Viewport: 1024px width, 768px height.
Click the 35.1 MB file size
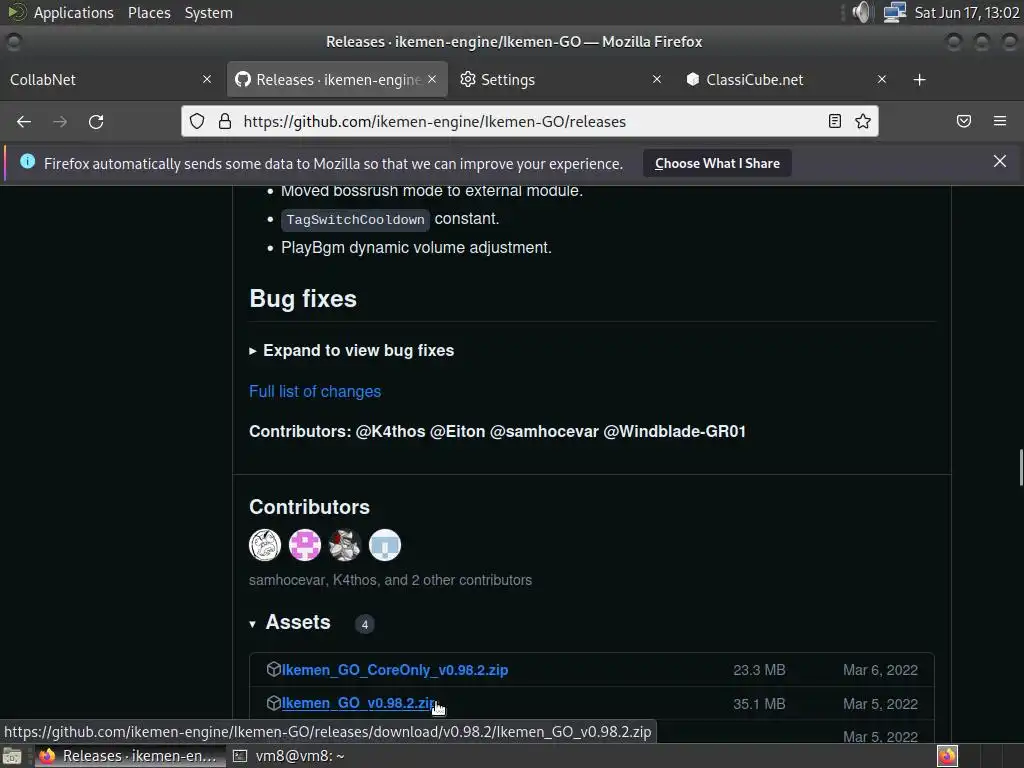coord(759,704)
